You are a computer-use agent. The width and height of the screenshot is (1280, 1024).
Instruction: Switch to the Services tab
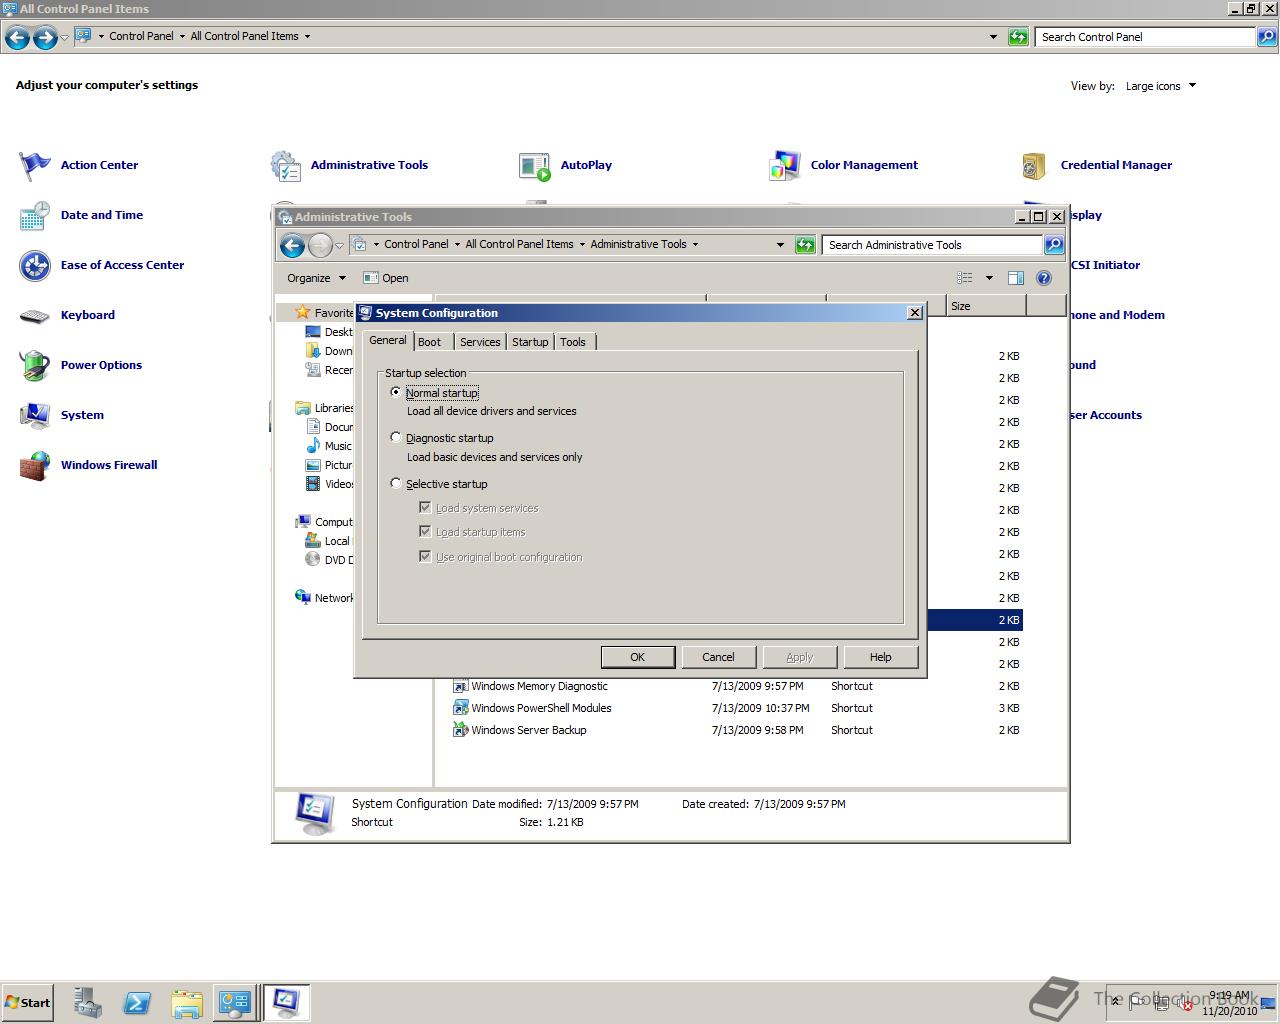[480, 342]
